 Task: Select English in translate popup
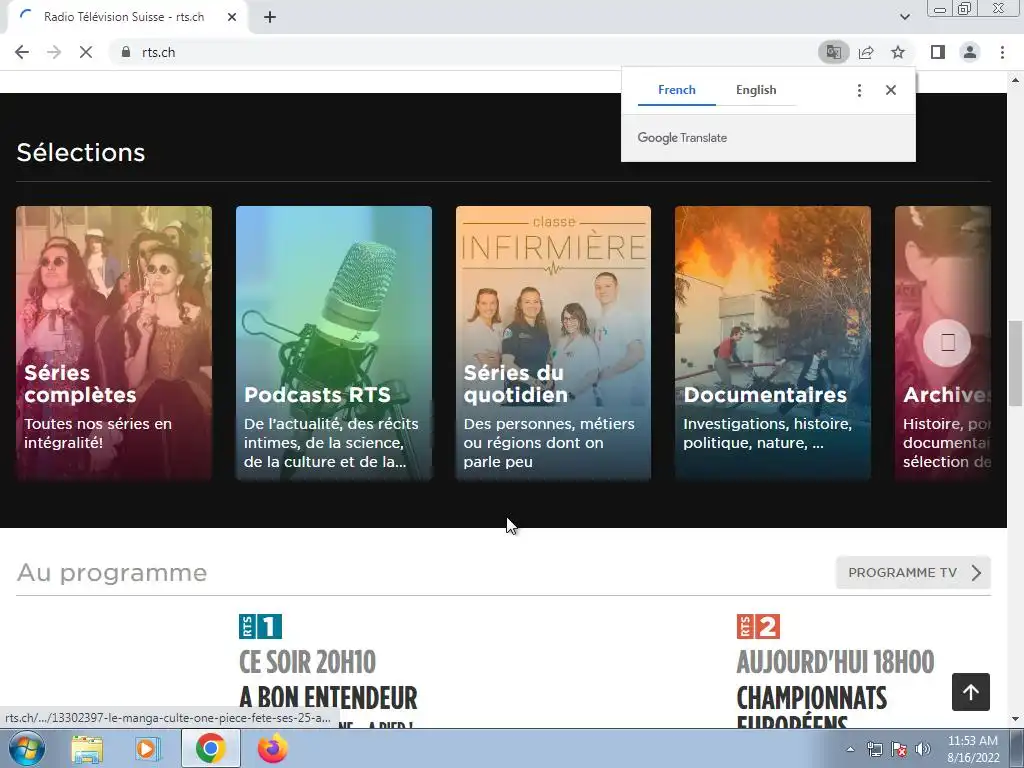(756, 90)
